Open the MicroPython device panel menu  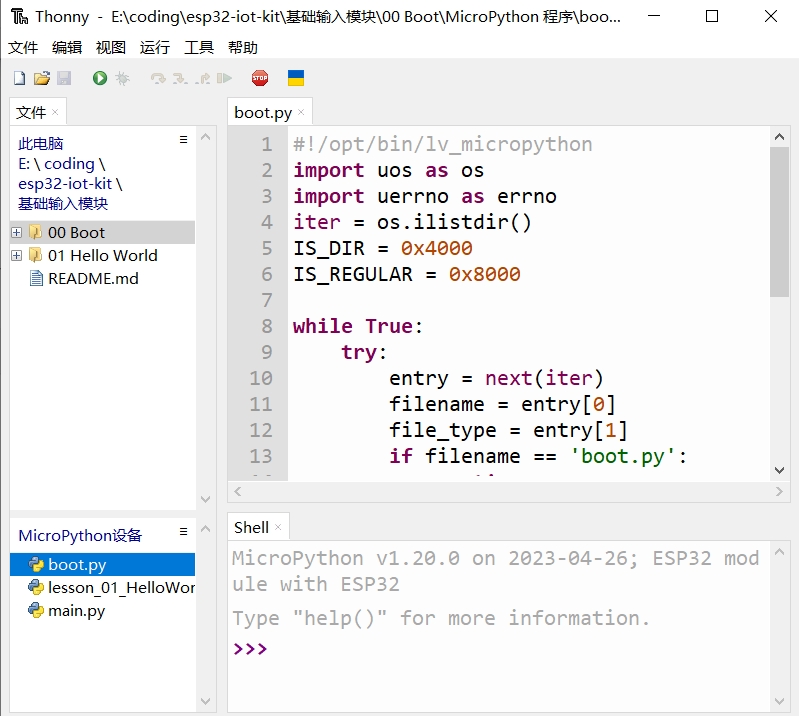pyautogui.click(x=183, y=532)
